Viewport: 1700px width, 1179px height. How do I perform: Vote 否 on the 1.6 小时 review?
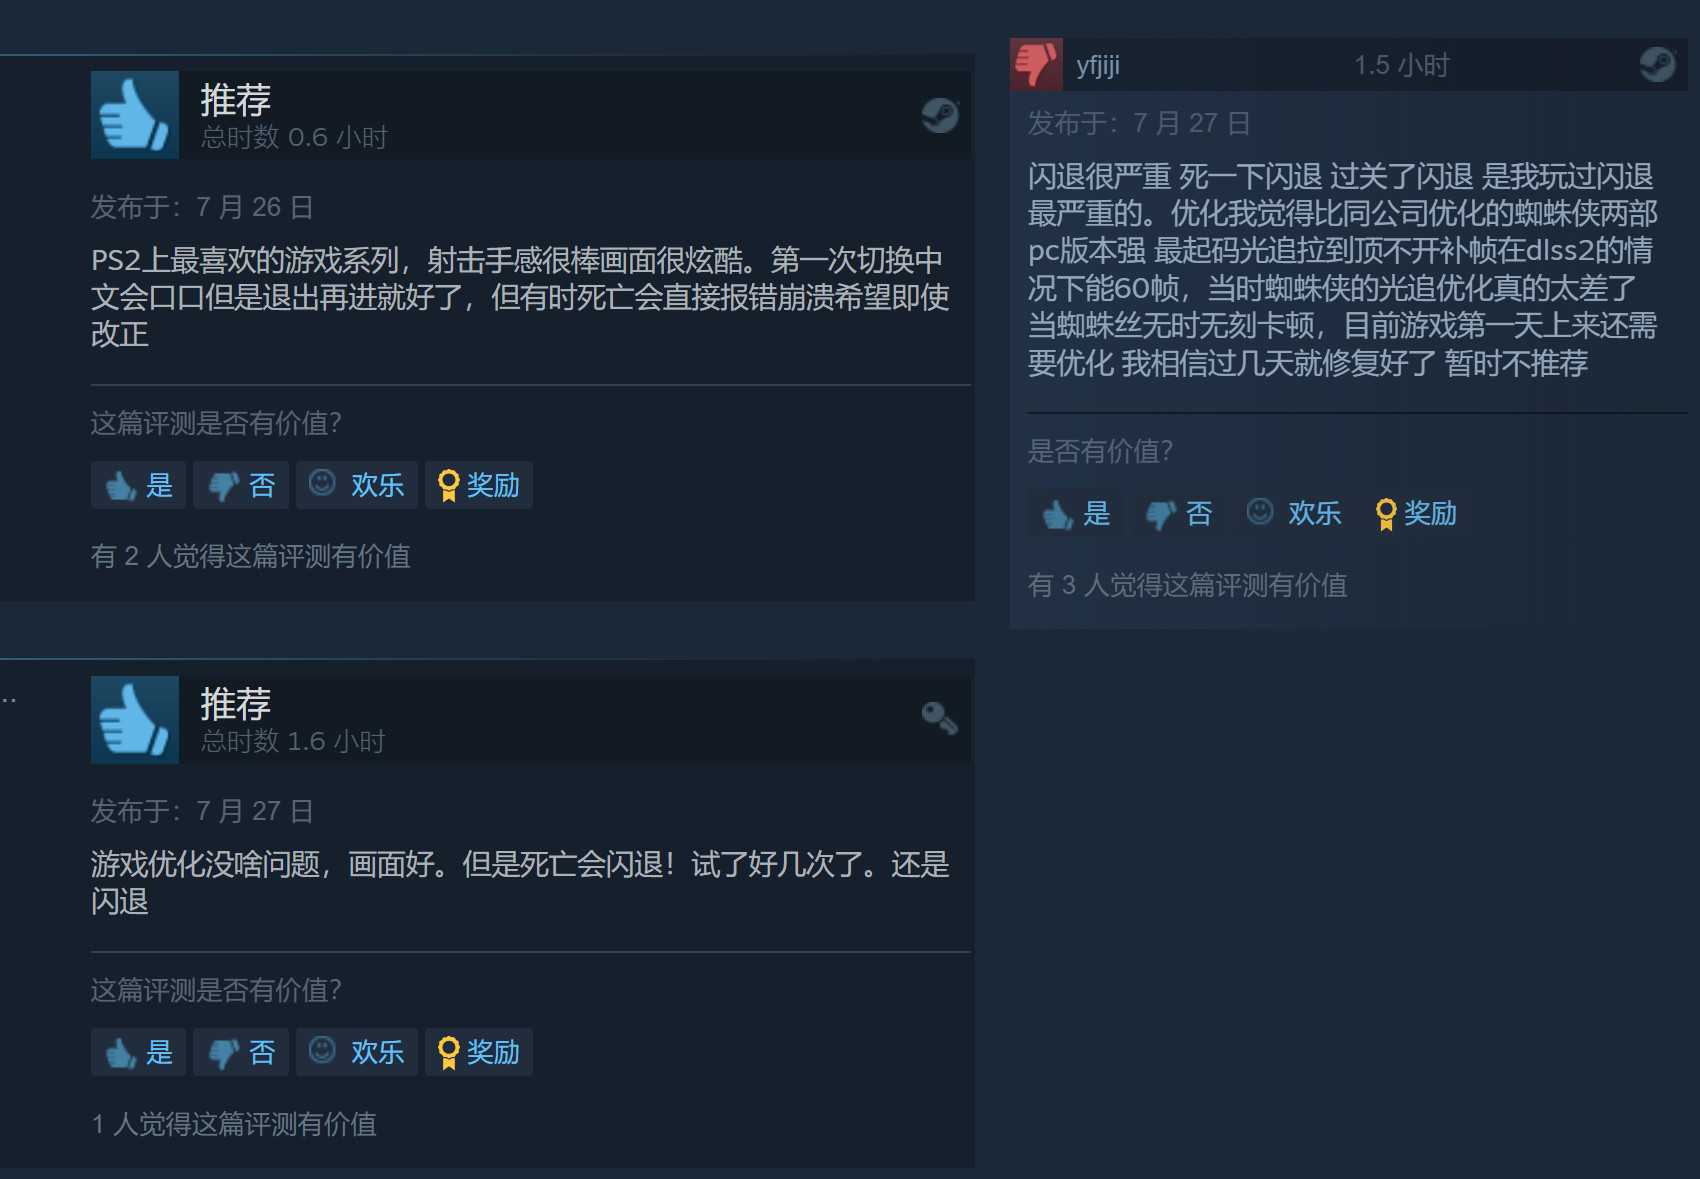click(241, 1053)
